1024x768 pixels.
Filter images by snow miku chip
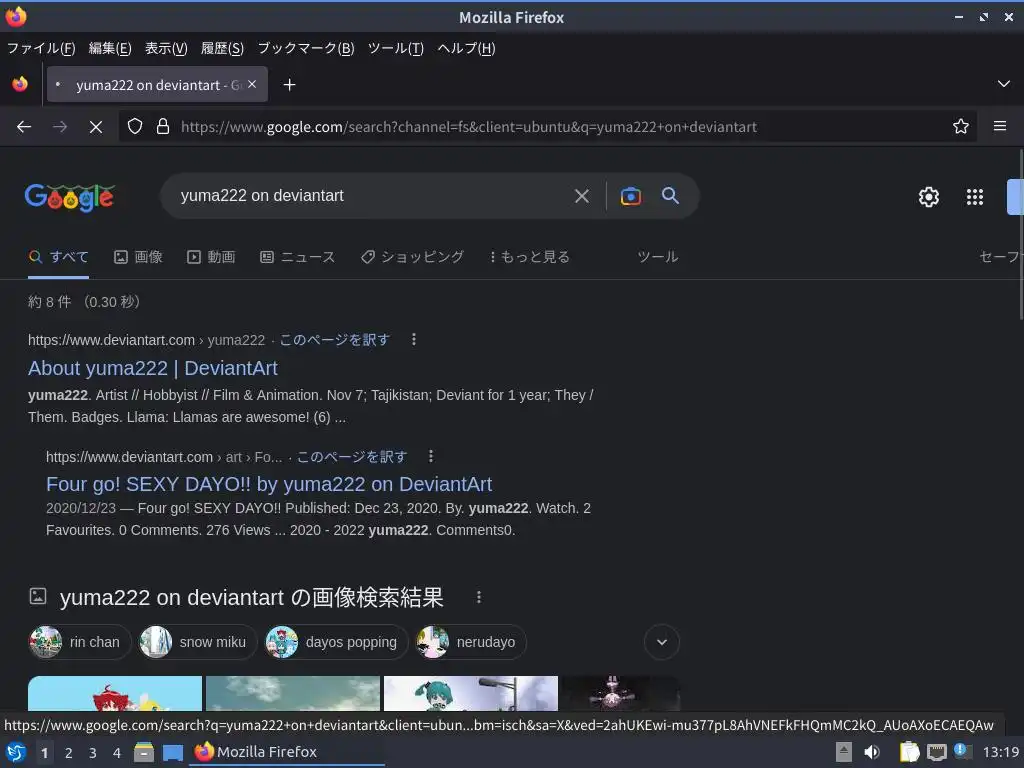[198, 642]
